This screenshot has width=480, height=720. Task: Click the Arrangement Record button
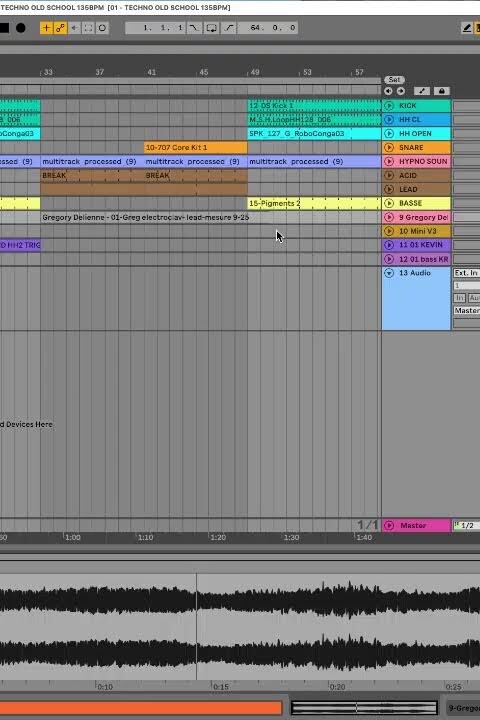tap(21, 28)
